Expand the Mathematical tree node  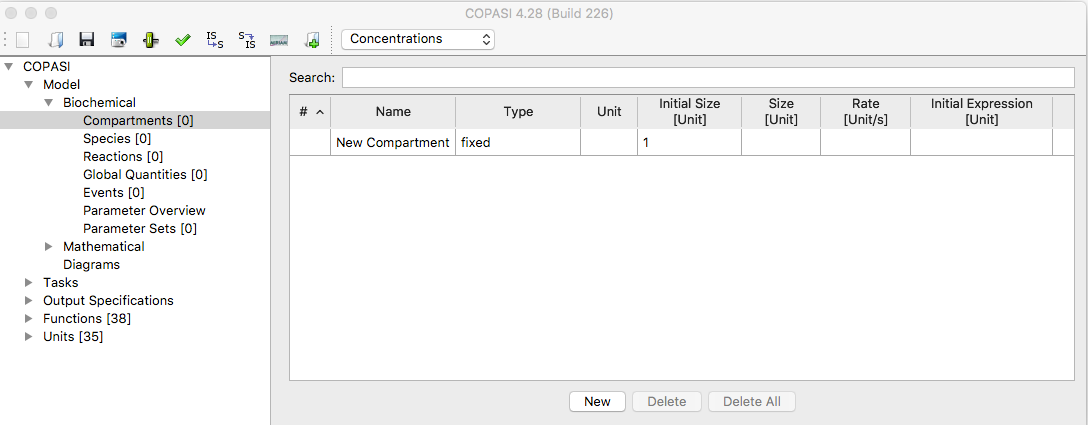point(49,247)
